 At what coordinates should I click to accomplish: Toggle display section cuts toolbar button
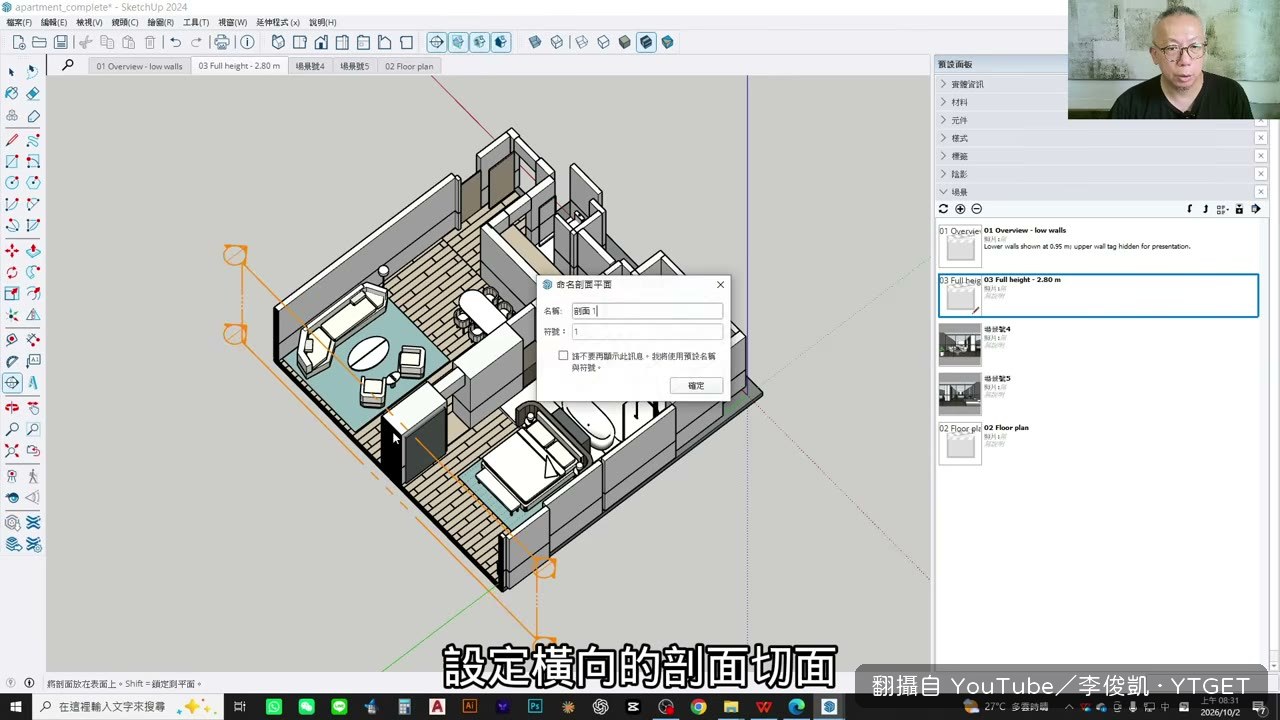pos(479,42)
